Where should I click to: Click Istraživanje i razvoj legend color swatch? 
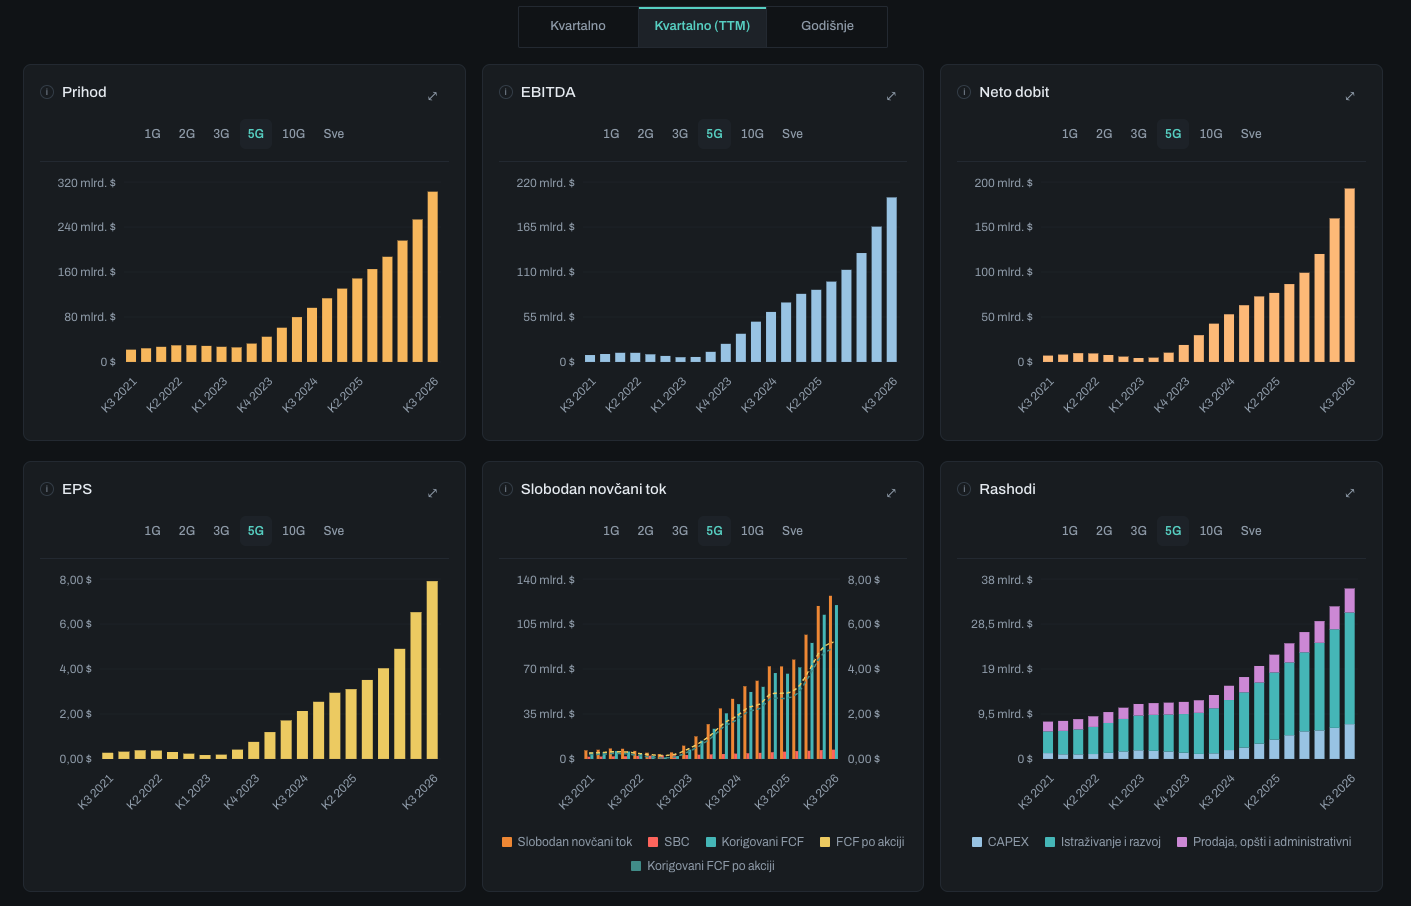pos(1050,842)
